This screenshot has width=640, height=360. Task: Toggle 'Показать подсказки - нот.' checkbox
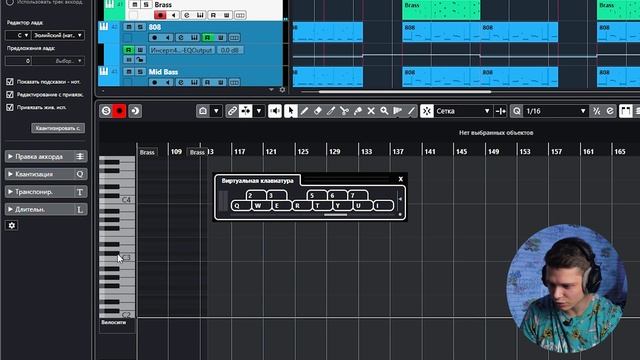[x=10, y=82]
